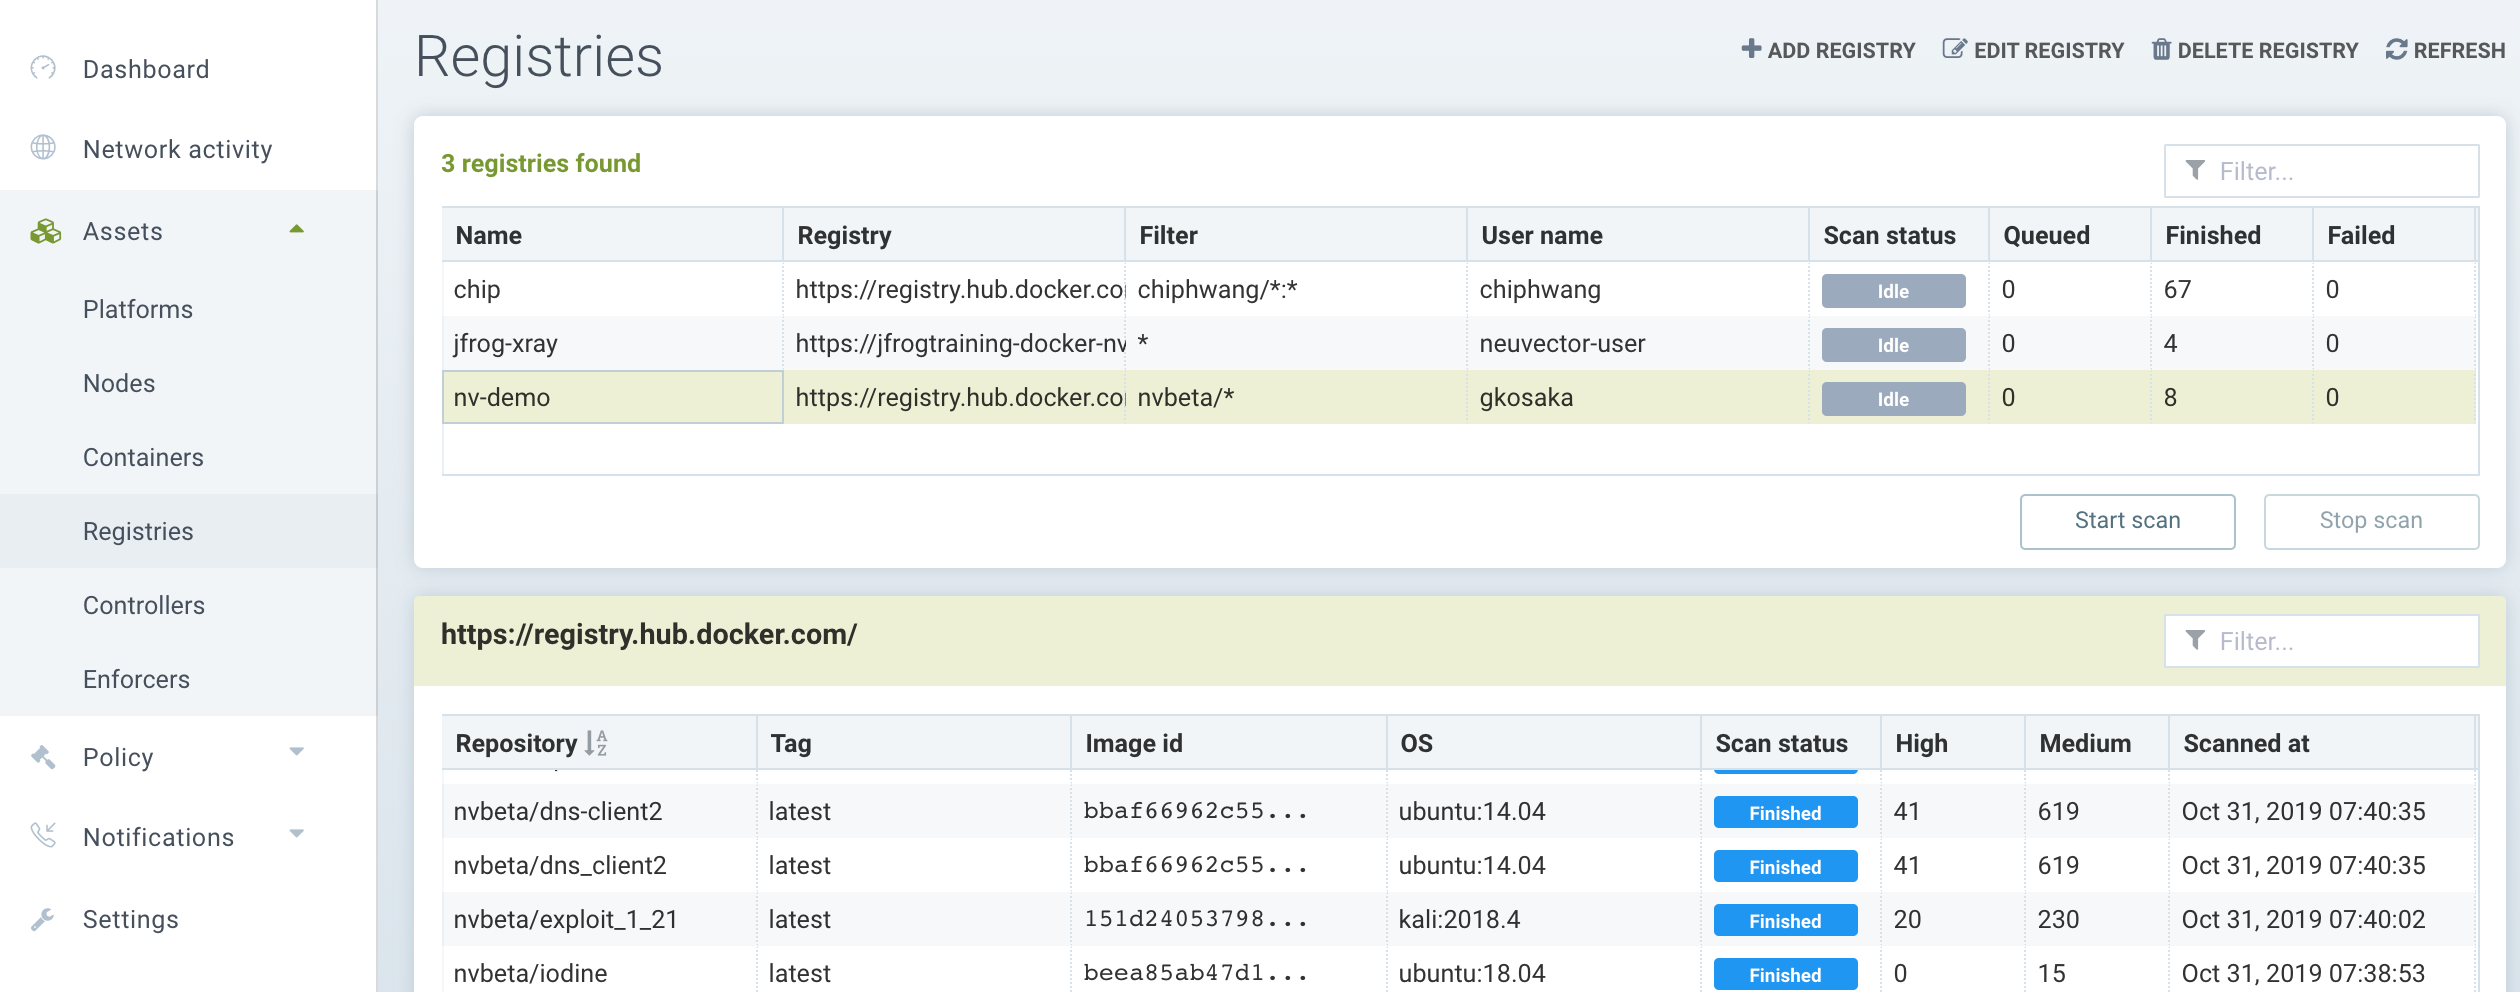Open the Containers page from the sidebar
The image size is (2520, 992).
click(x=143, y=457)
